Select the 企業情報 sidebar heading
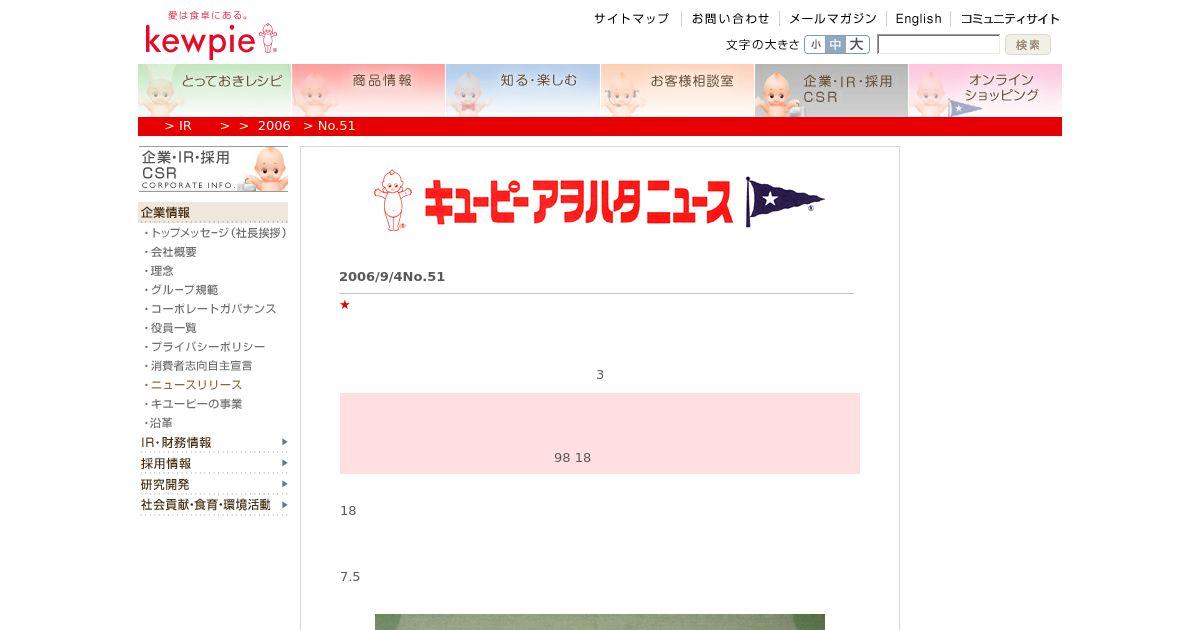The width and height of the screenshot is (1200, 630). [213, 212]
